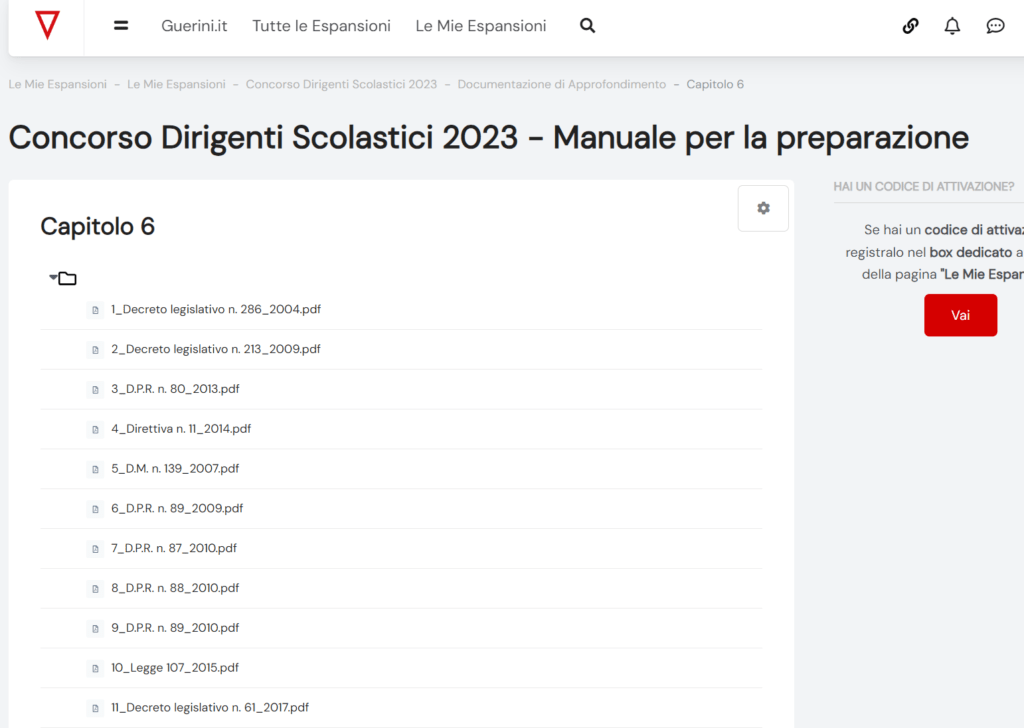Open 5_D.M. n. 139_2007.pdf
Screen dimensions: 1024x728
174,468
